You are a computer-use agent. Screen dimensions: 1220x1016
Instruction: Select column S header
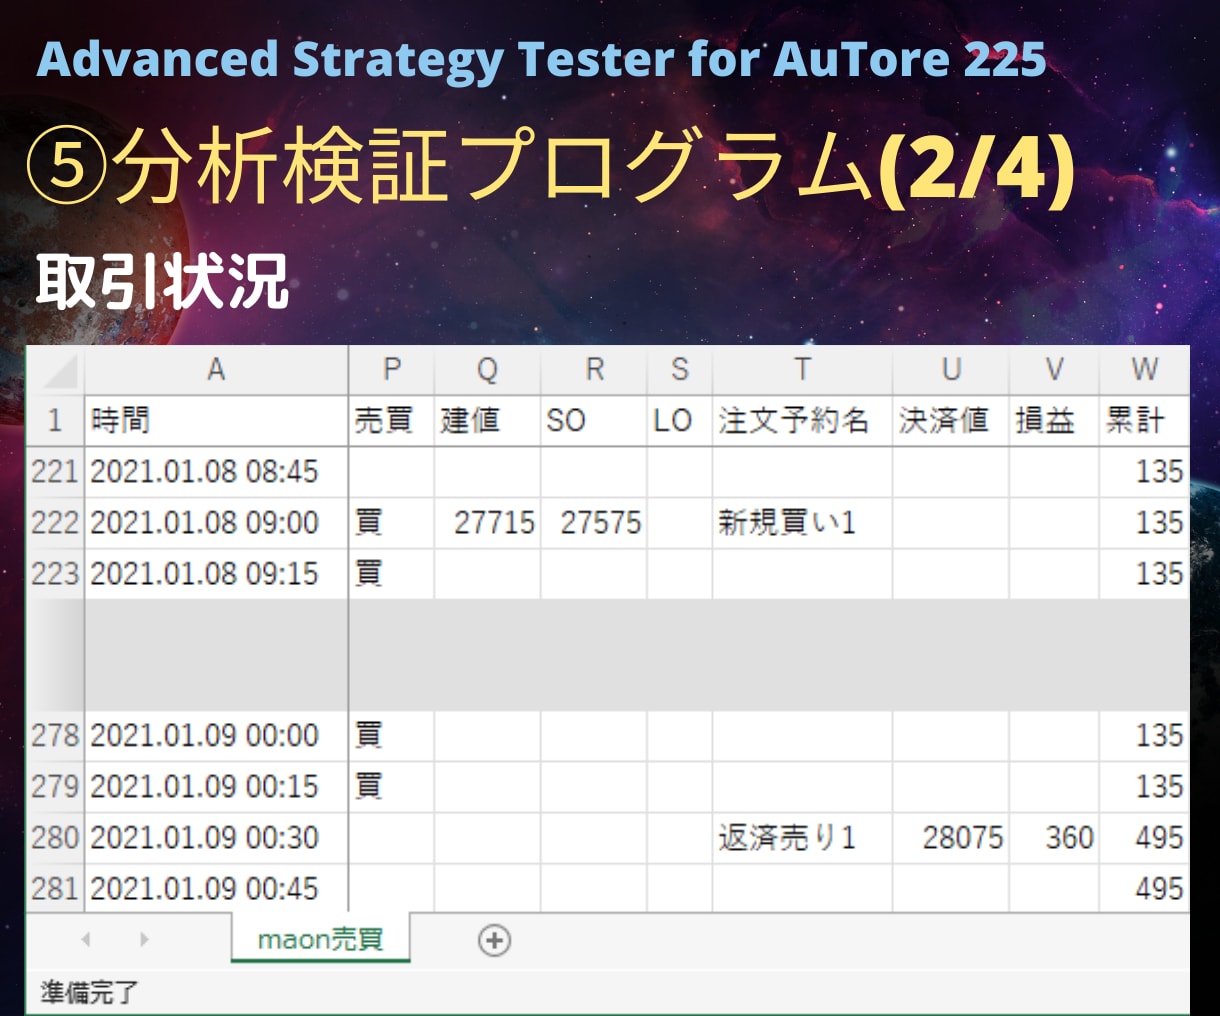point(680,371)
